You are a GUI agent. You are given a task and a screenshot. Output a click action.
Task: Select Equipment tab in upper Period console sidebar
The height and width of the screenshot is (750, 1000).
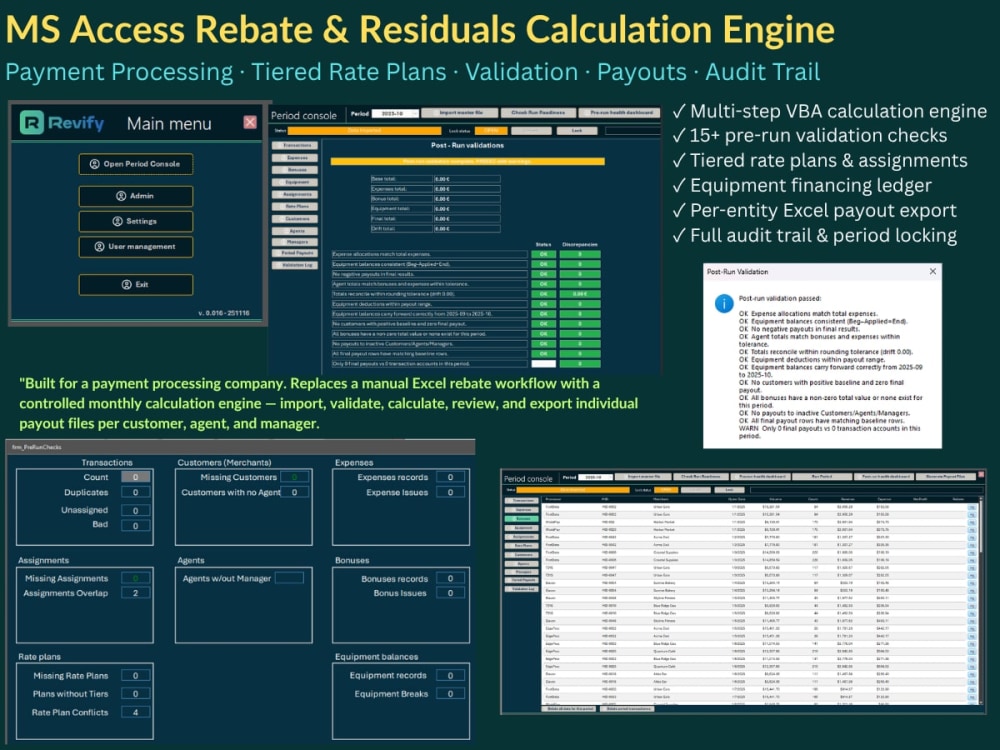295,182
